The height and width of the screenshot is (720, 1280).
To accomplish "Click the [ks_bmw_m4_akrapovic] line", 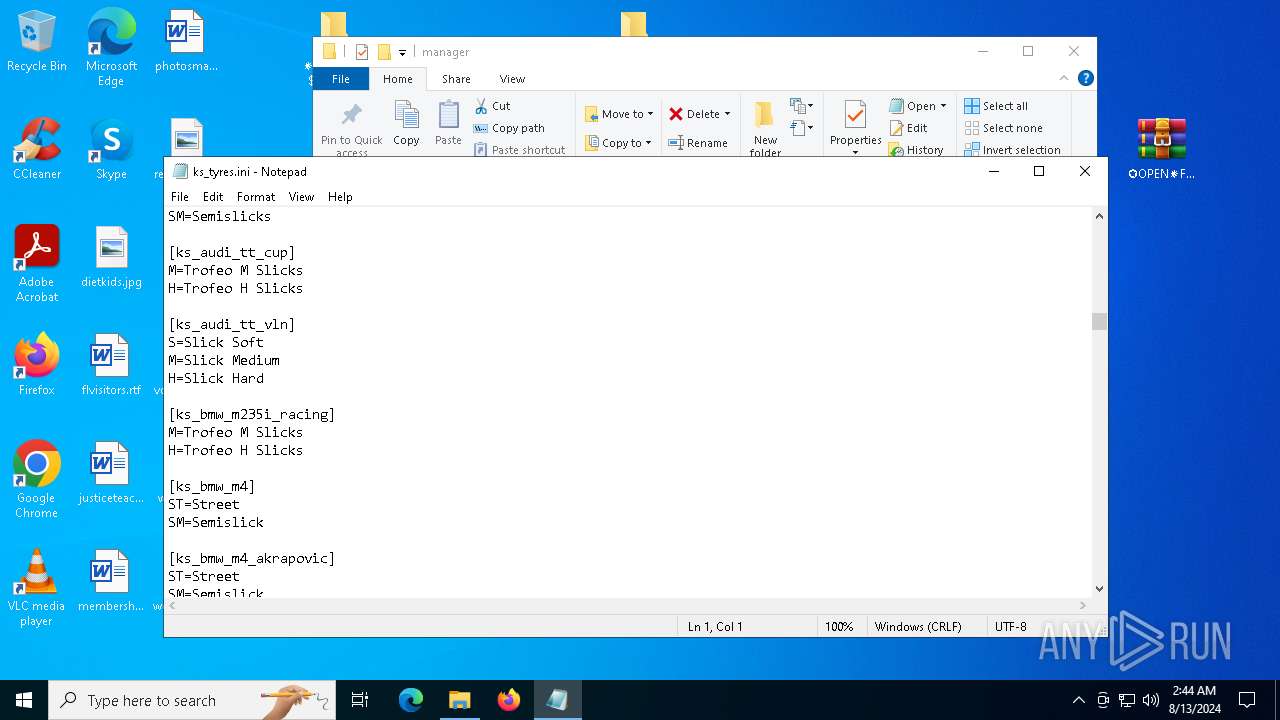I will pyautogui.click(x=252, y=558).
